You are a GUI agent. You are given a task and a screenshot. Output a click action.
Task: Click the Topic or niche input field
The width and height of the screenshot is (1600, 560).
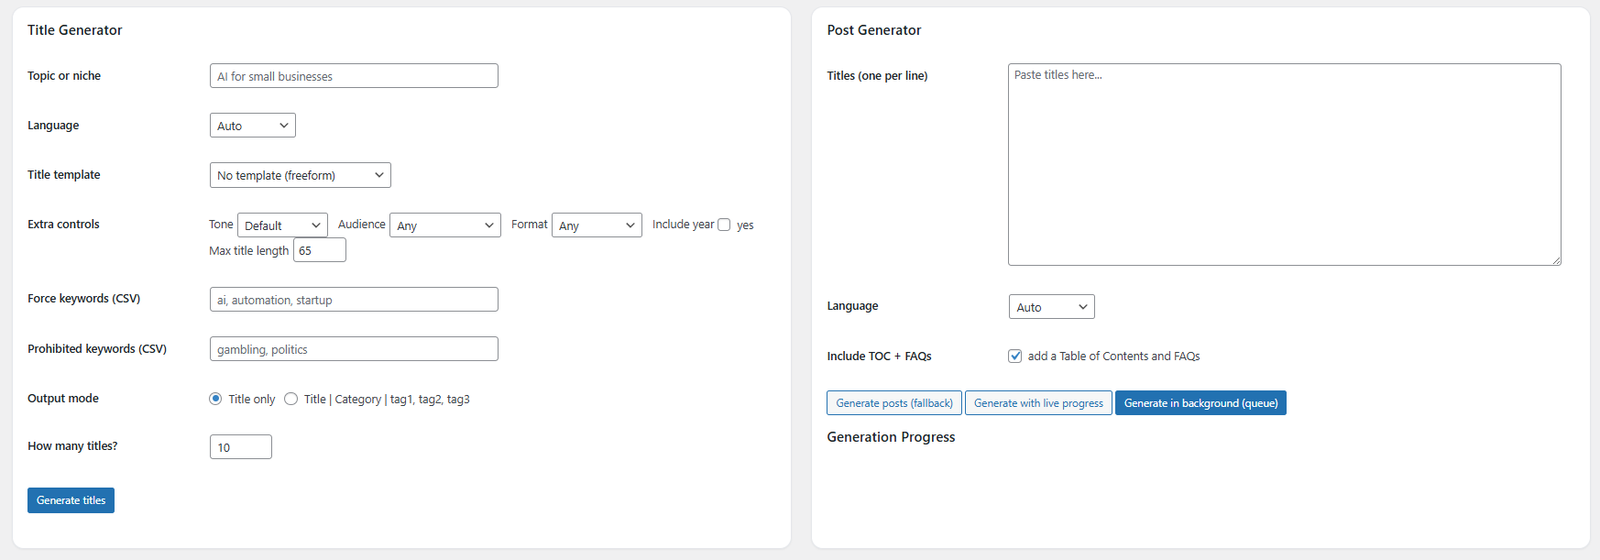(x=353, y=76)
